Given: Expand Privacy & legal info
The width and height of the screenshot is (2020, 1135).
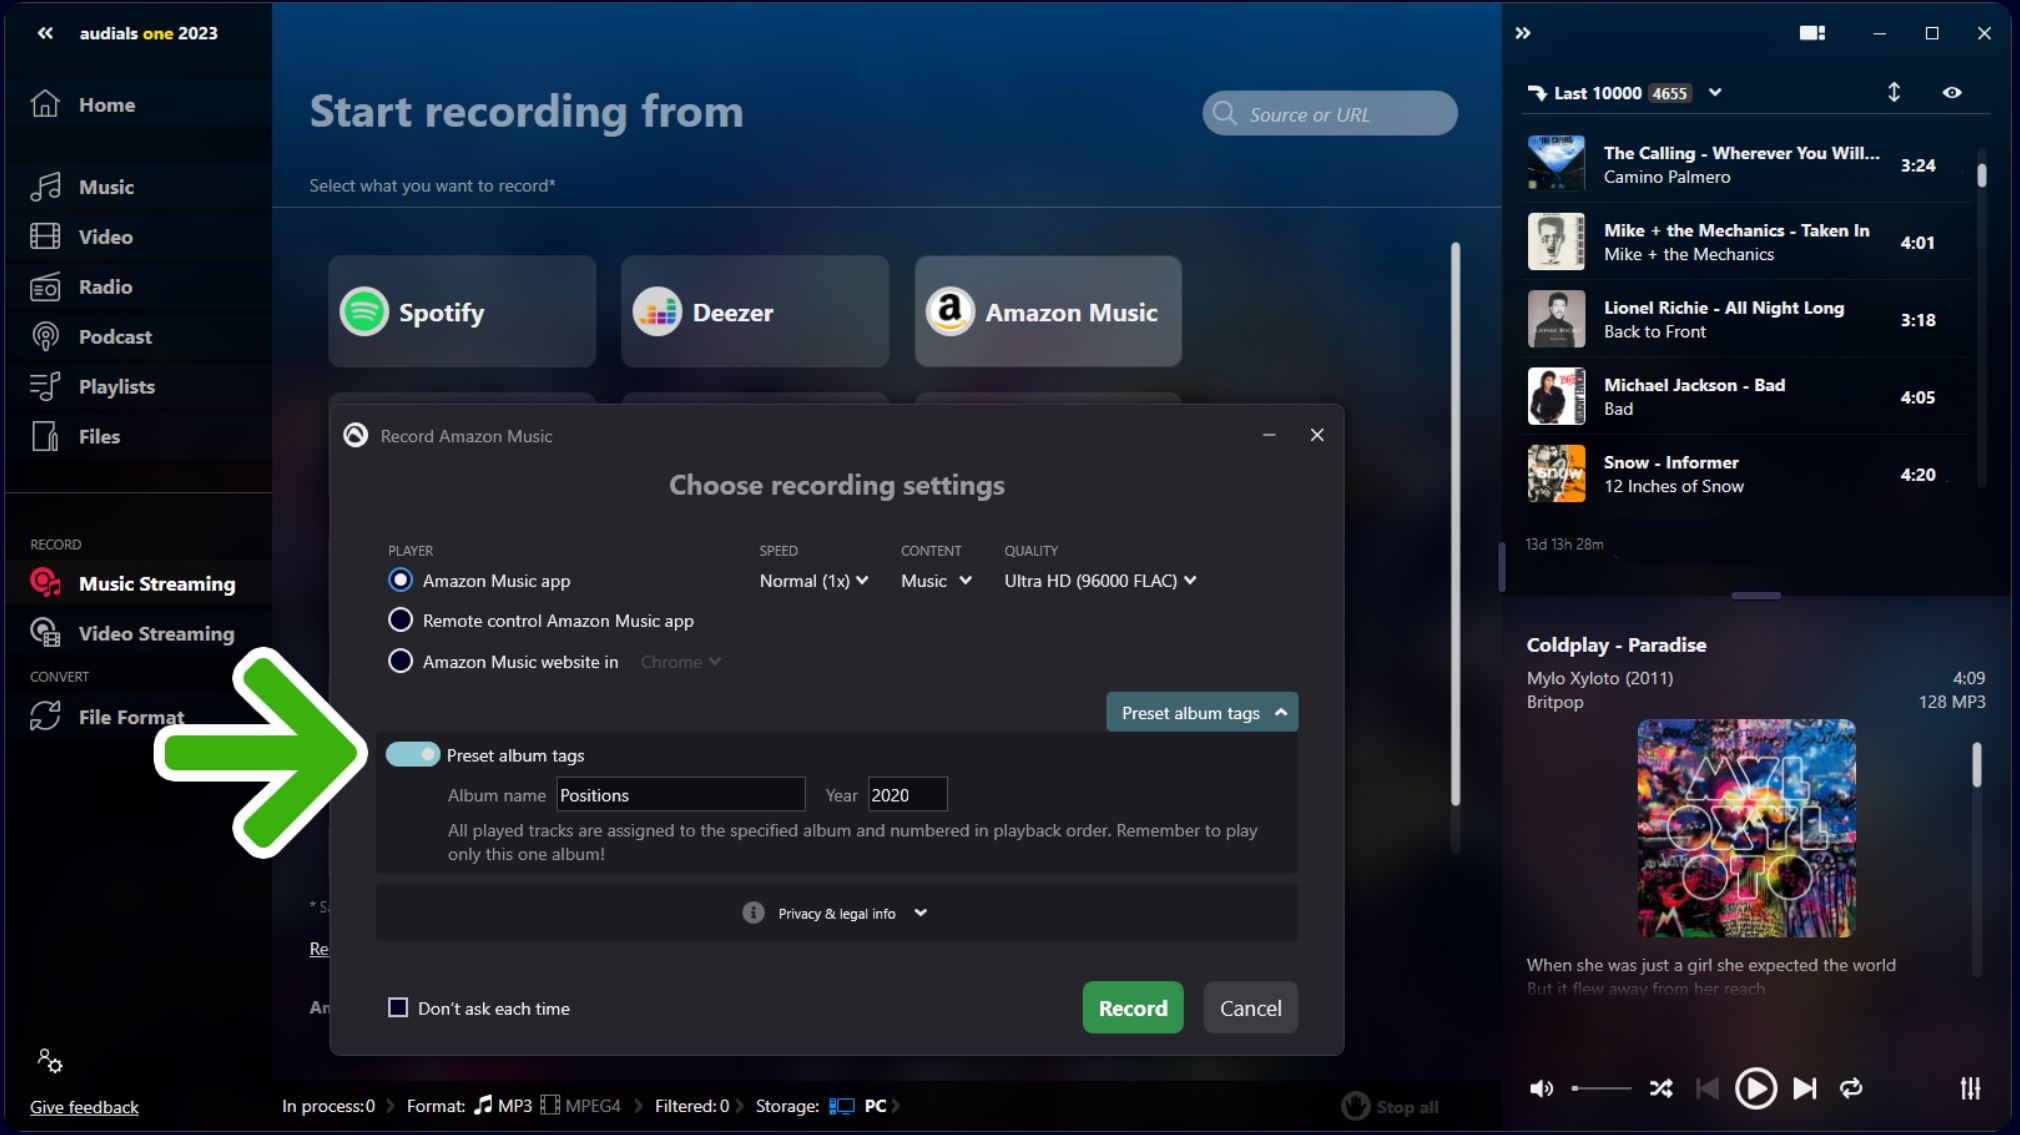Looking at the screenshot, I should 837,913.
